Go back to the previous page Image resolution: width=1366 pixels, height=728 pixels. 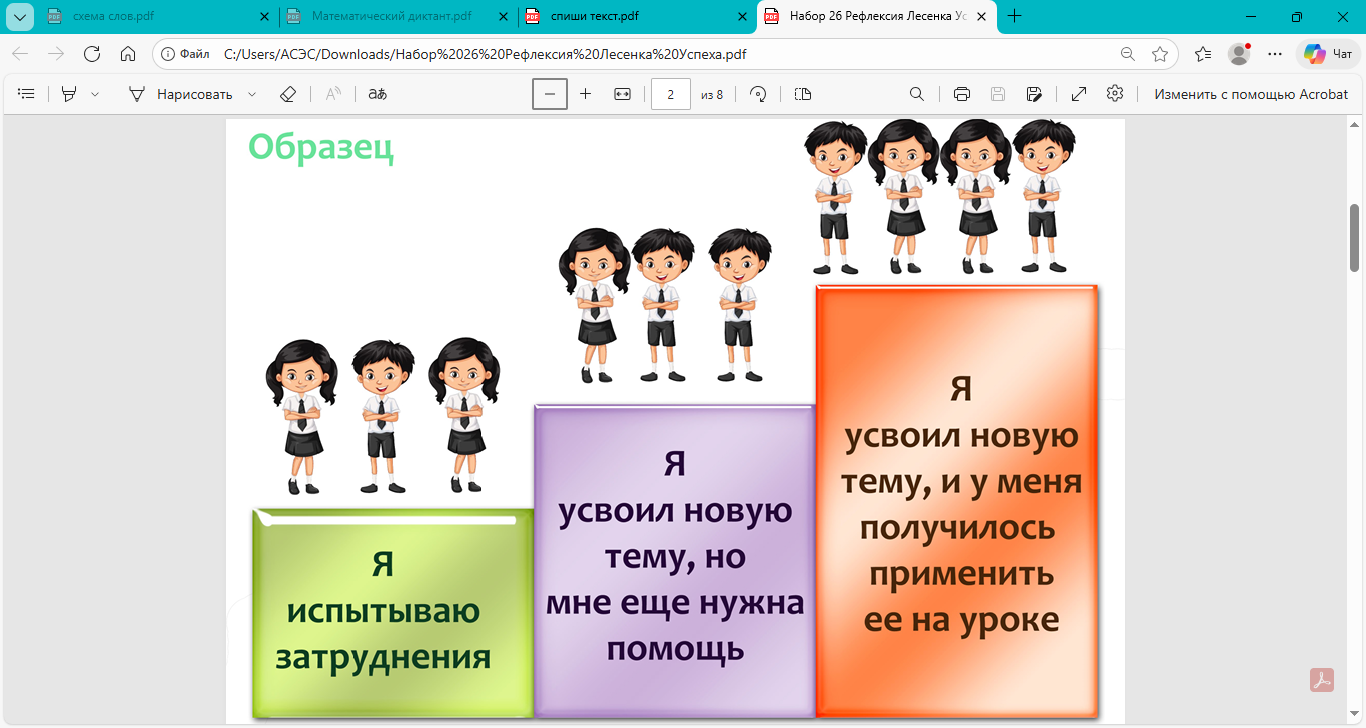tap(20, 54)
